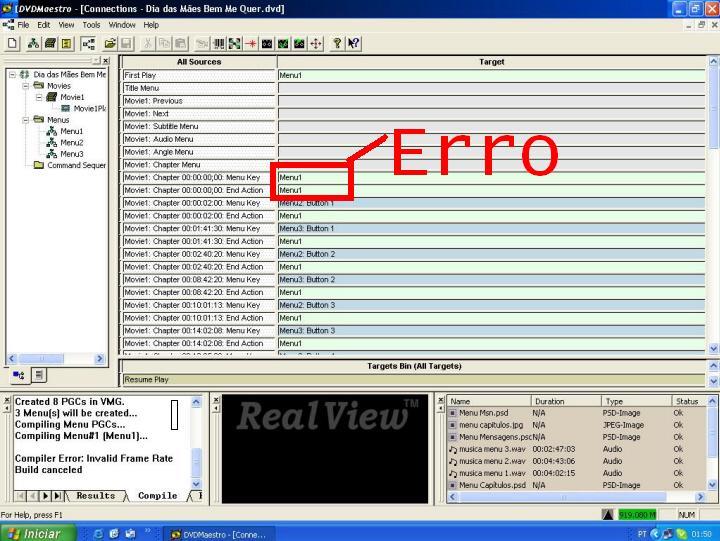This screenshot has height=541, width=720.
Task: Click the new menu tree icon in toolbar
Action: (34, 44)
